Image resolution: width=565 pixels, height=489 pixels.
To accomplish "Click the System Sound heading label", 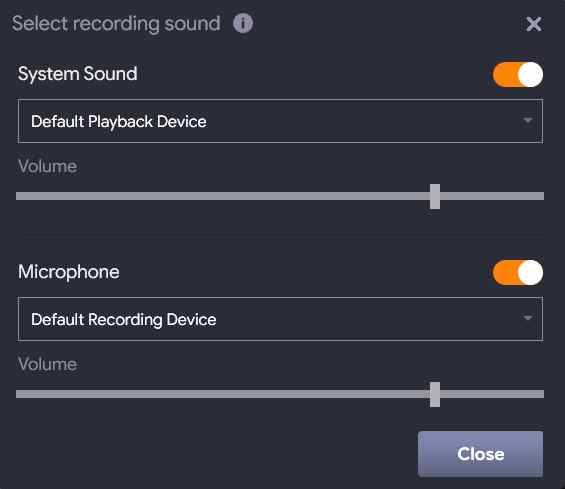I will 77,74.
